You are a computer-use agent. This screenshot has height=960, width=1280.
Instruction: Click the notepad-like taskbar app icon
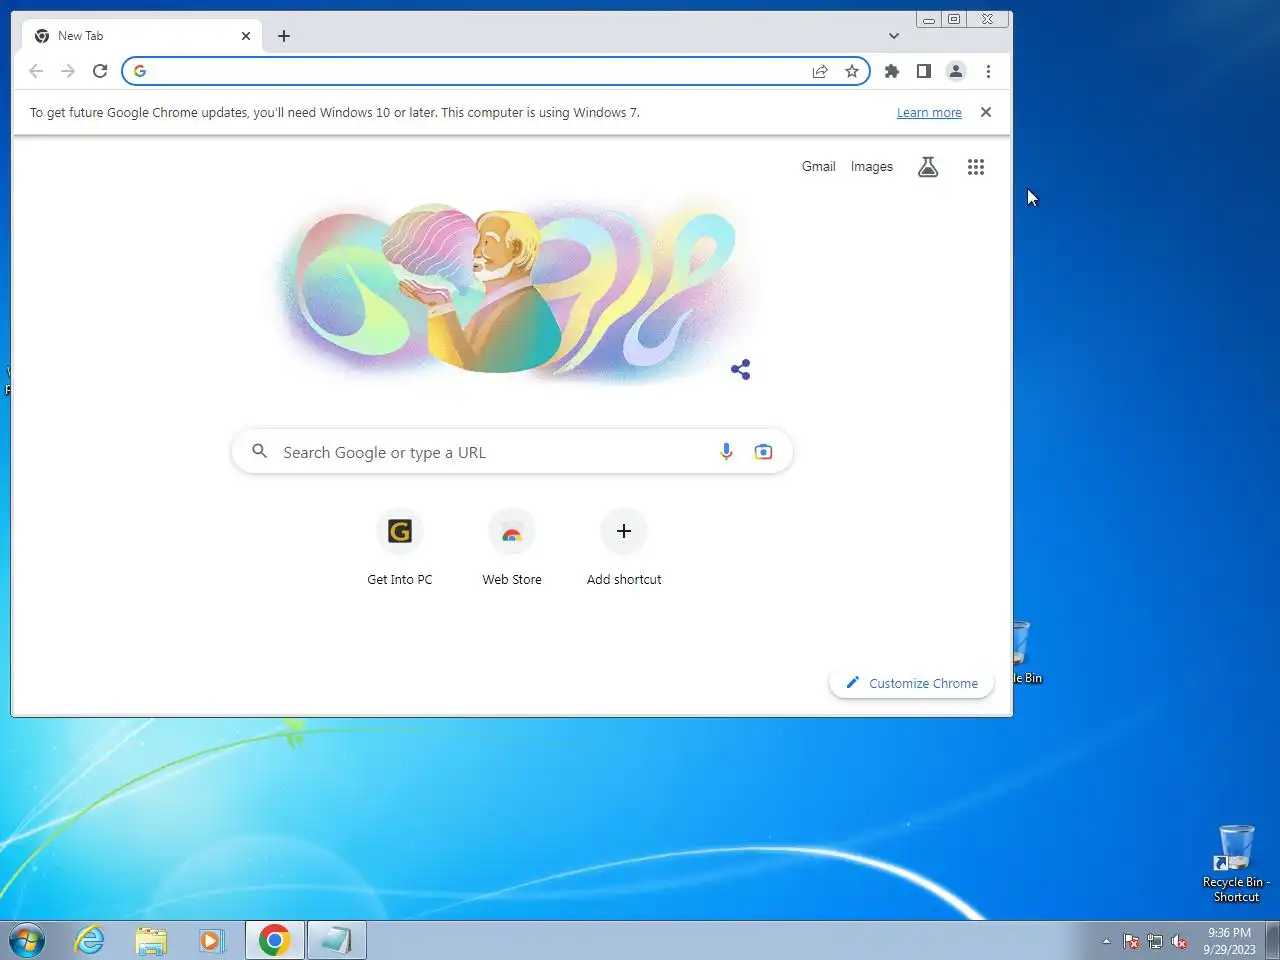pos(337,940)
